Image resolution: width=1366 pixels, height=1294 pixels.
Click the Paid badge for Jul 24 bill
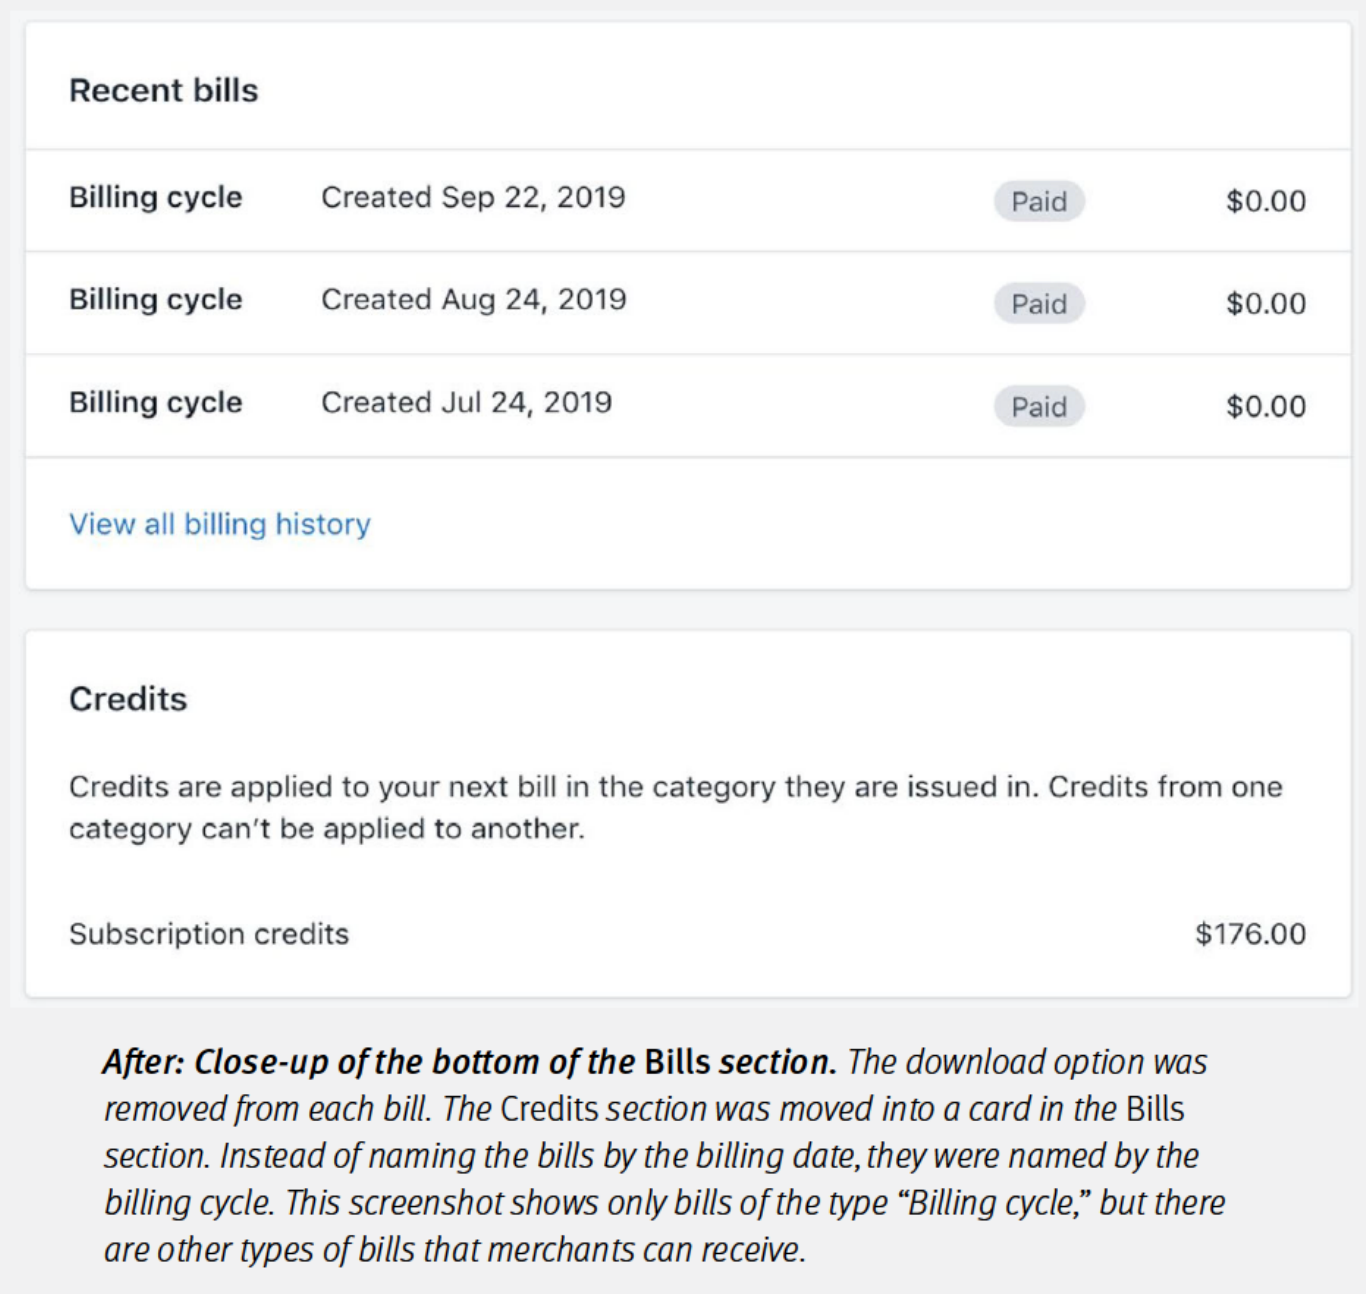click(x=1039, y=407)
